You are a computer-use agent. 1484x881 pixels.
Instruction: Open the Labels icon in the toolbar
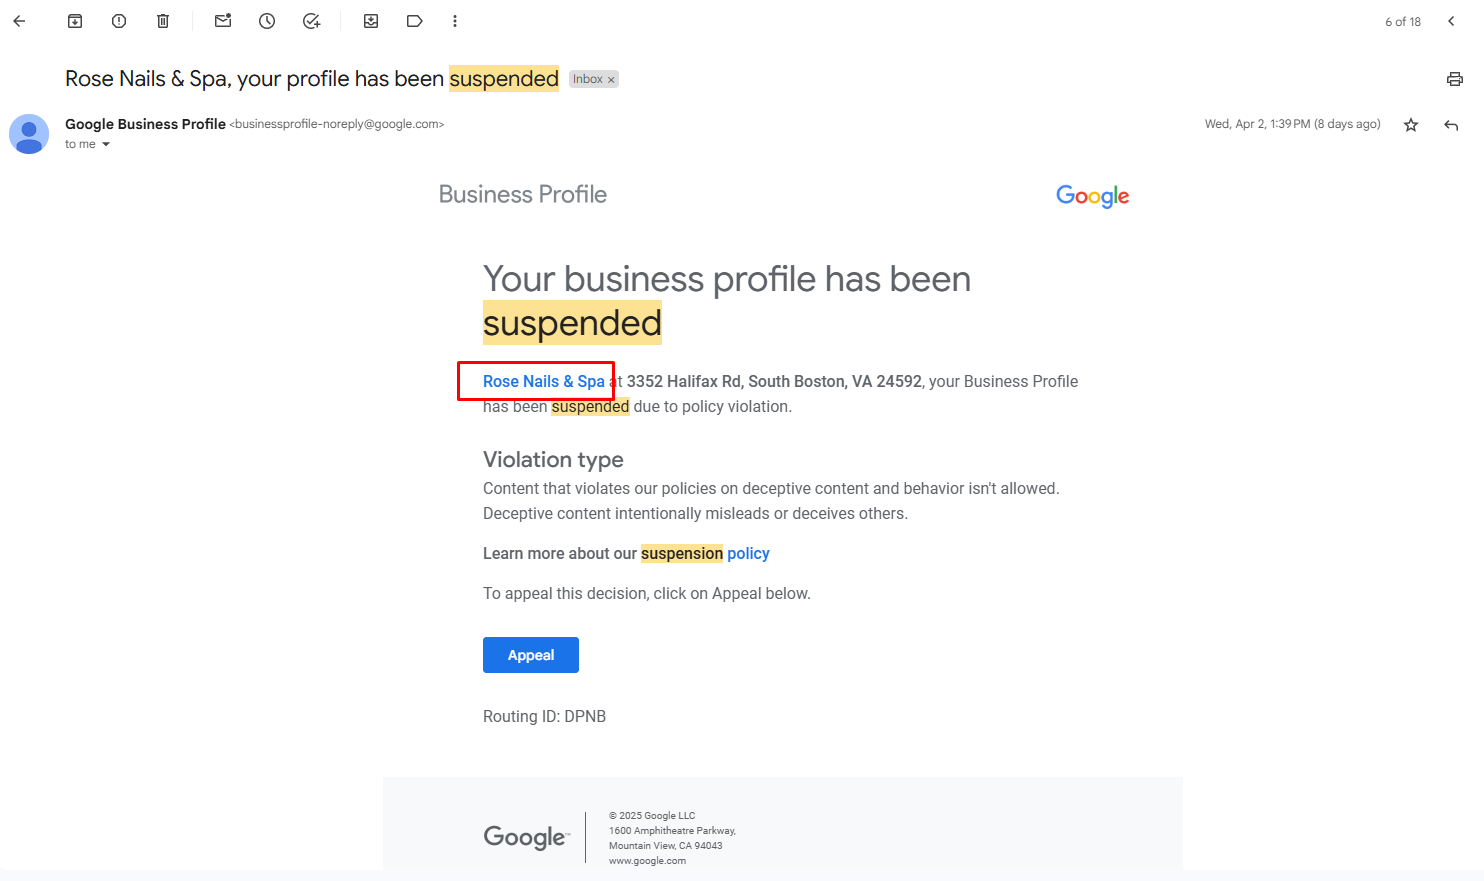pyautogui.click(x=415, y=21)
